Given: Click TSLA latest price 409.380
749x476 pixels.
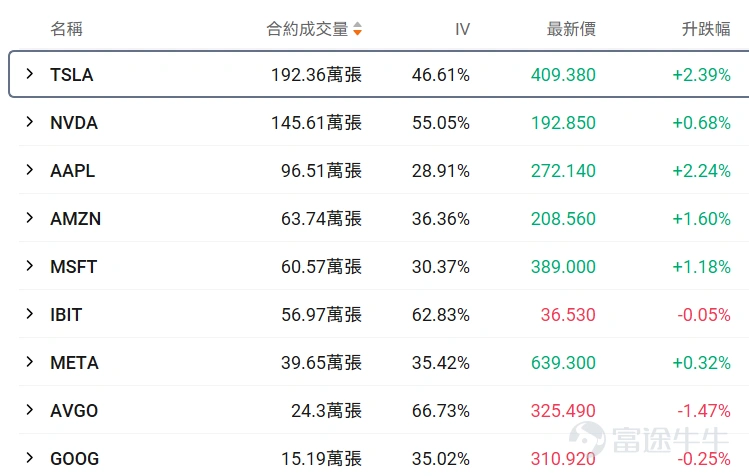Looking at the screenshot, I should tap(563, 75).
